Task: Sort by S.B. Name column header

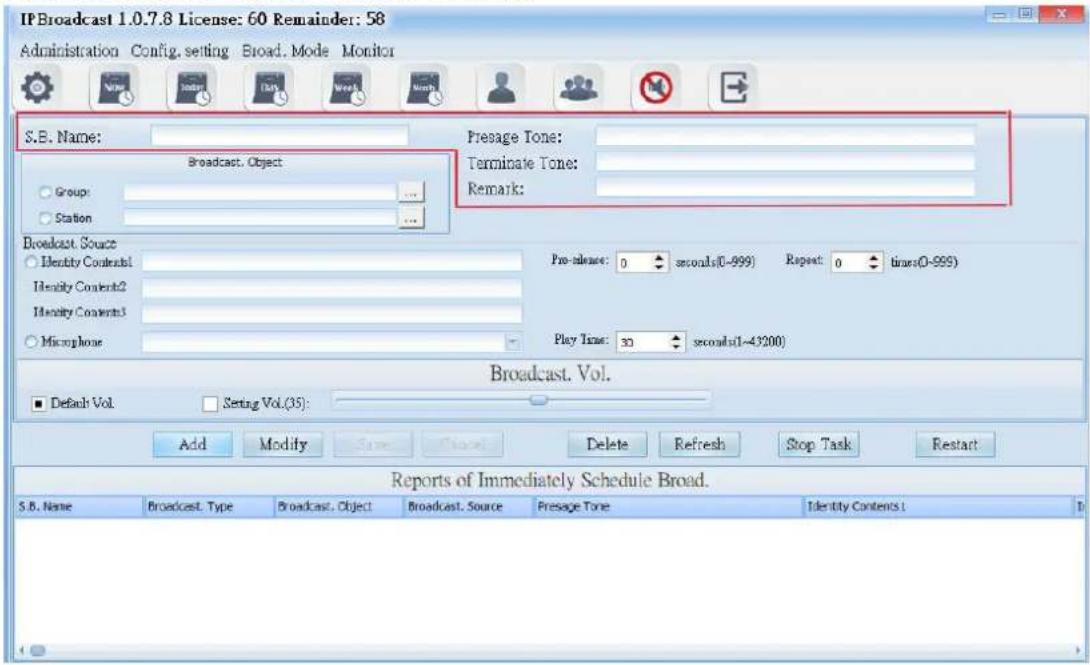Action: coord(79,507)
